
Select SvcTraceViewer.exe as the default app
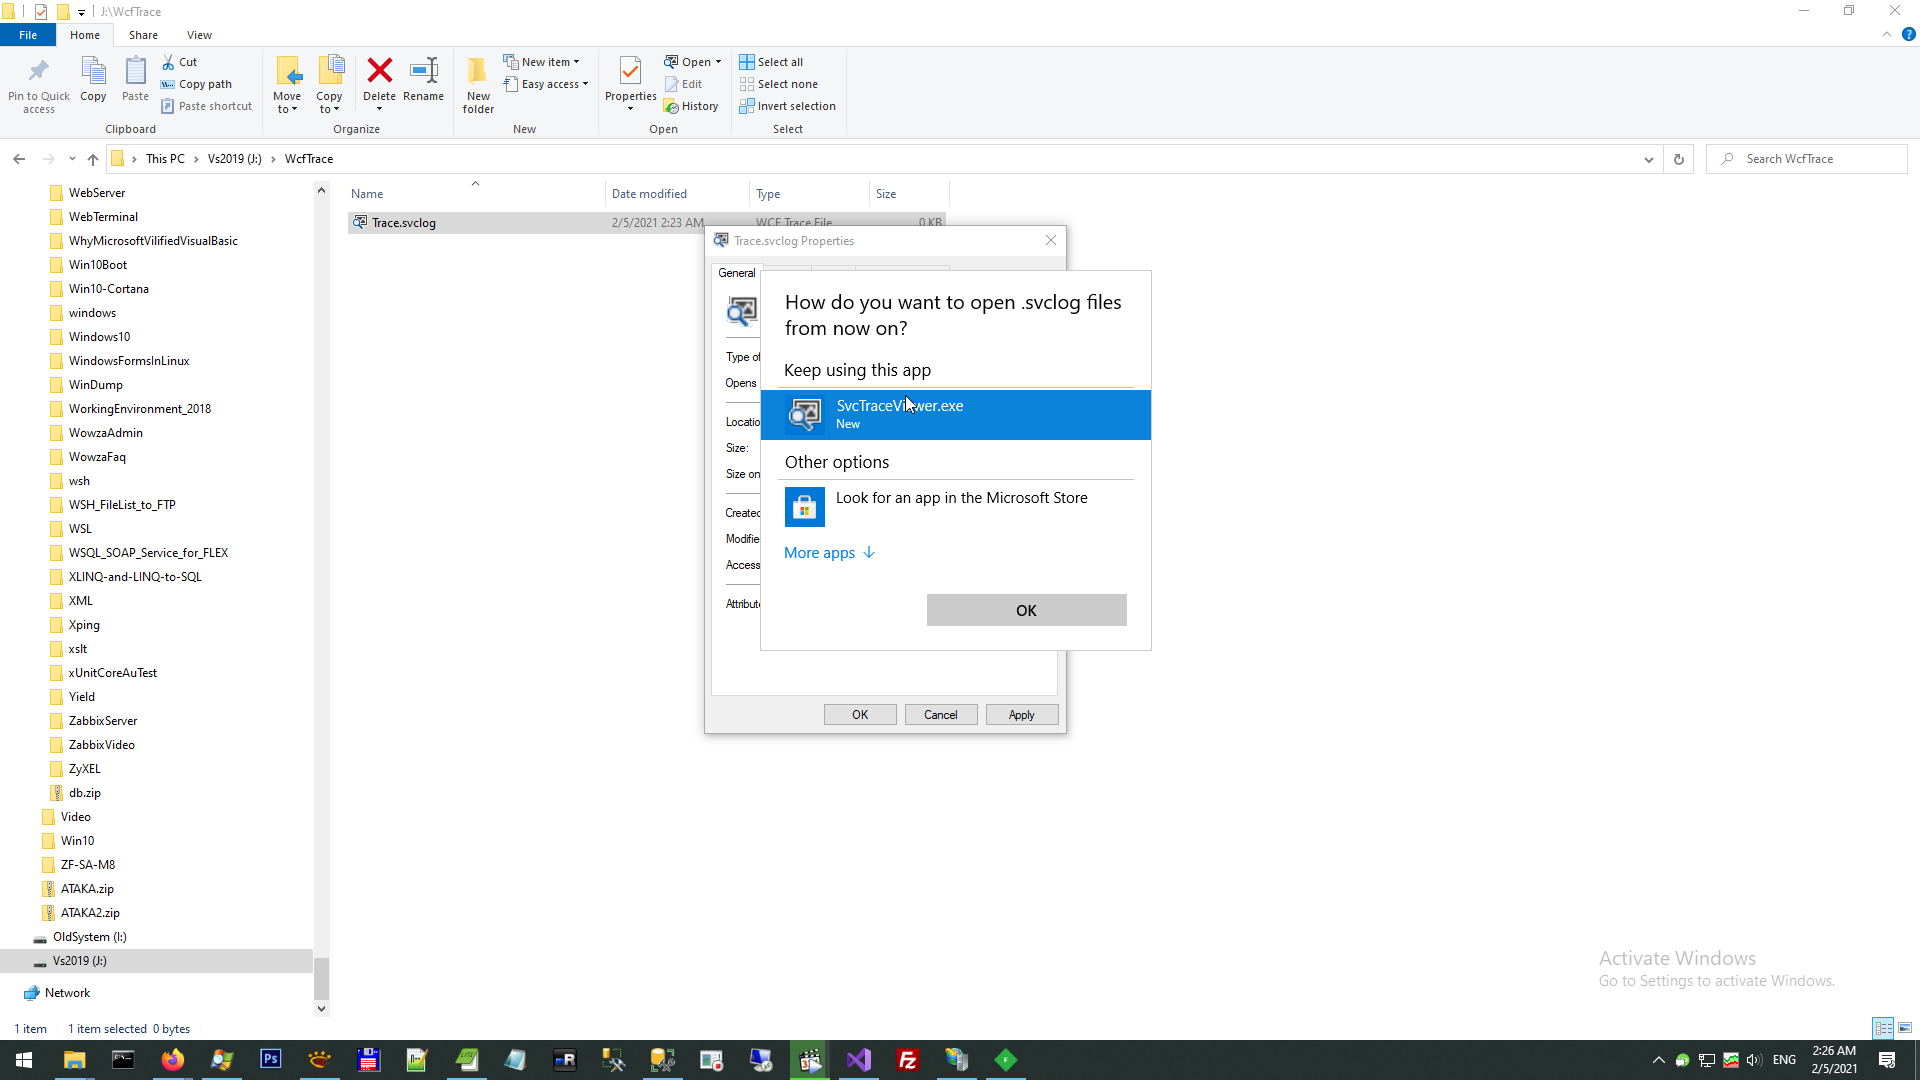955,414
